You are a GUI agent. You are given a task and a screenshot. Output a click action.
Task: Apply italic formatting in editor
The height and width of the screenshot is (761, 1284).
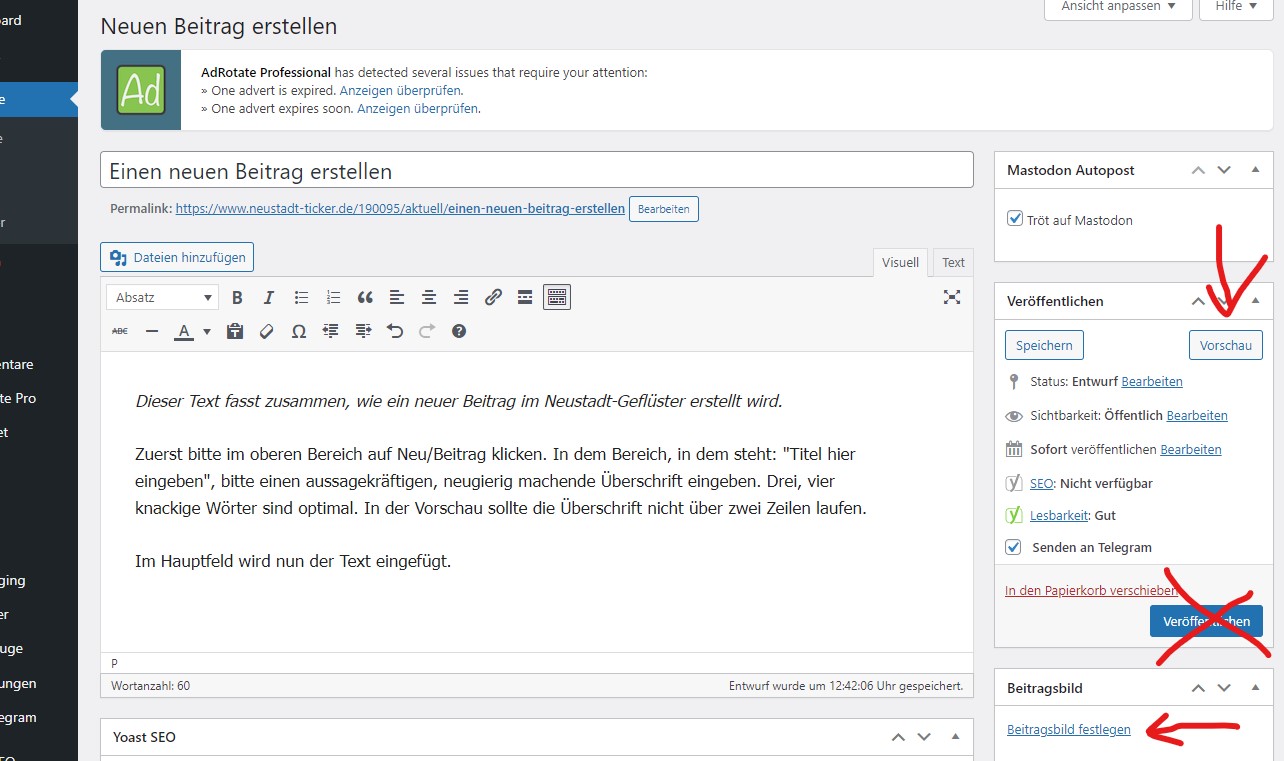268,297
